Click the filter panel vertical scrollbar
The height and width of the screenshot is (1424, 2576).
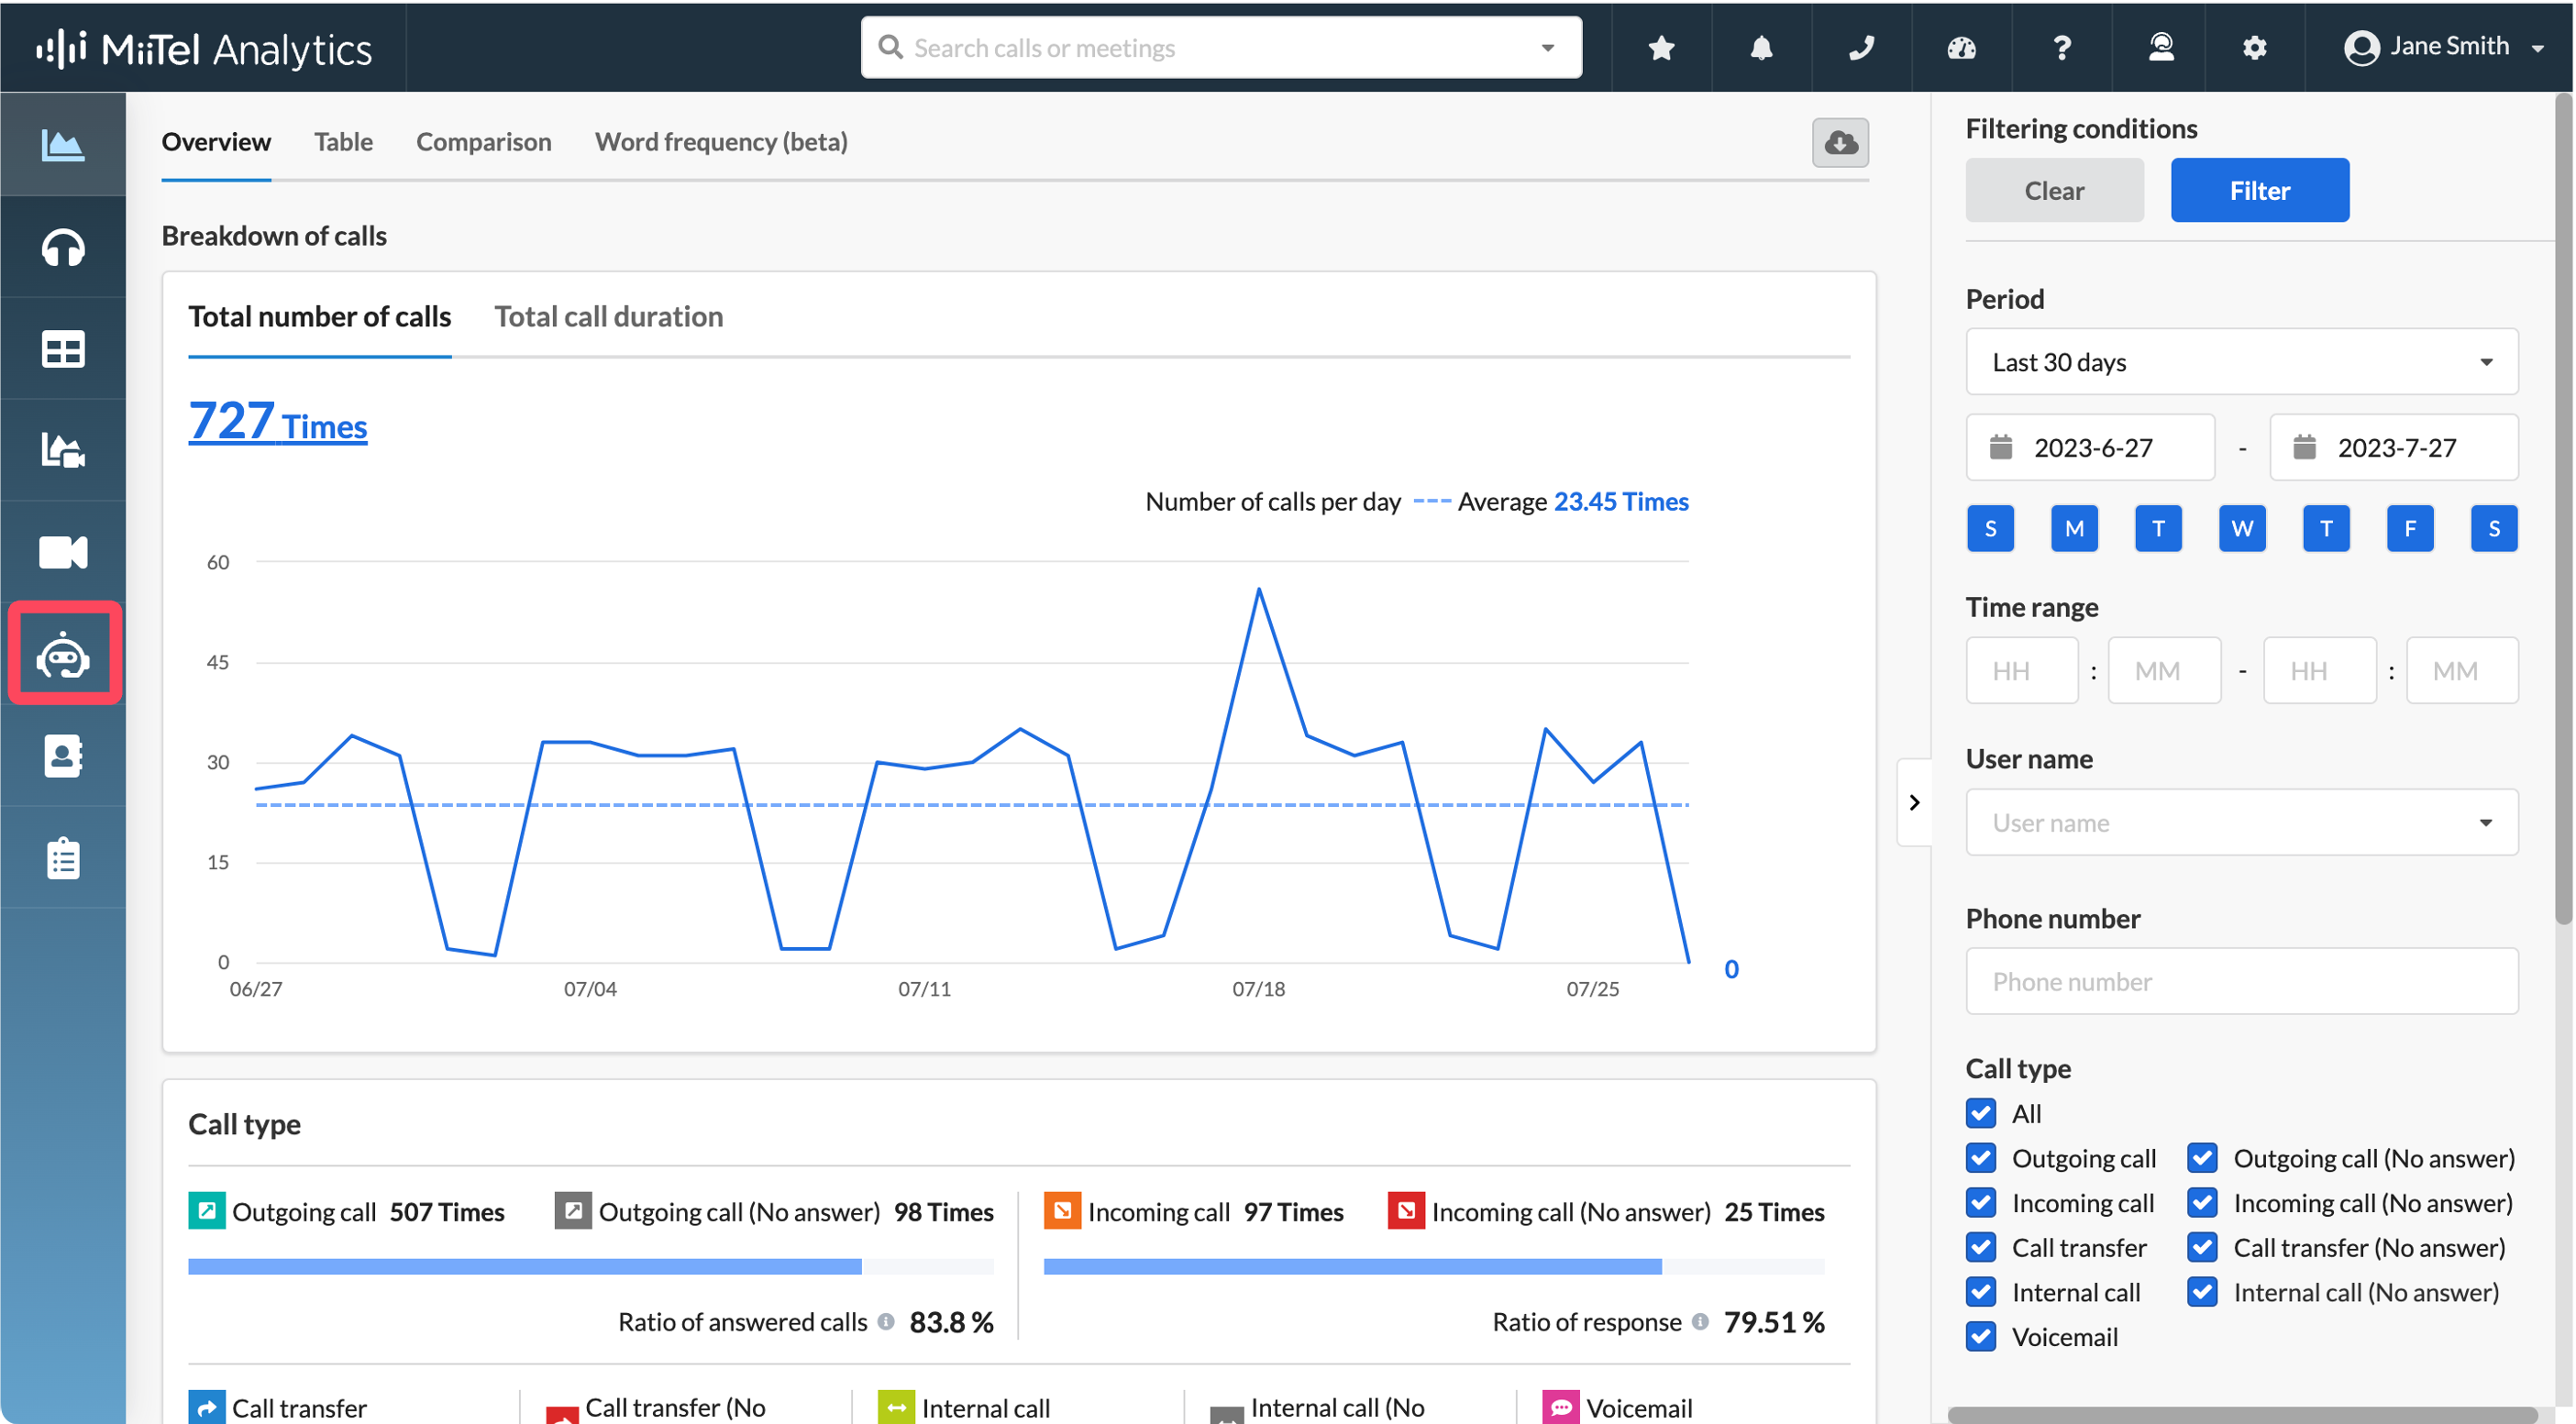[x=2562, y=510]
